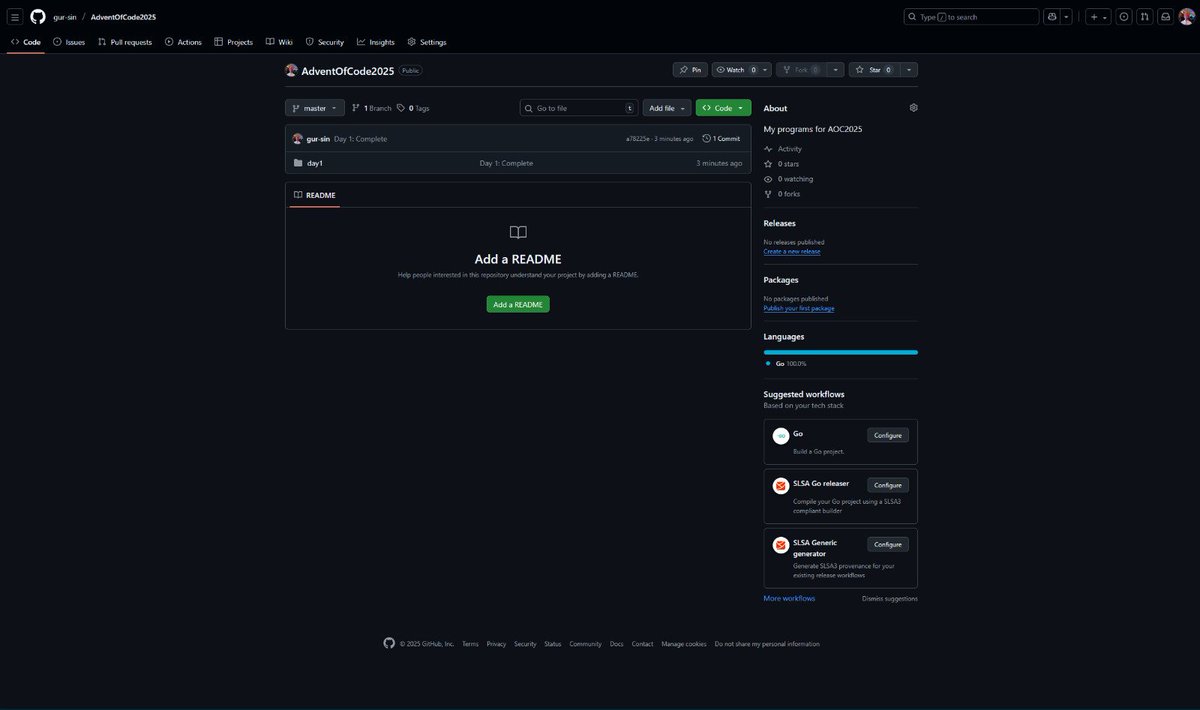This screenshot has height=710, width=1200.
Task: Open the Manage cookies footer link
Action: tap(684, 644)
